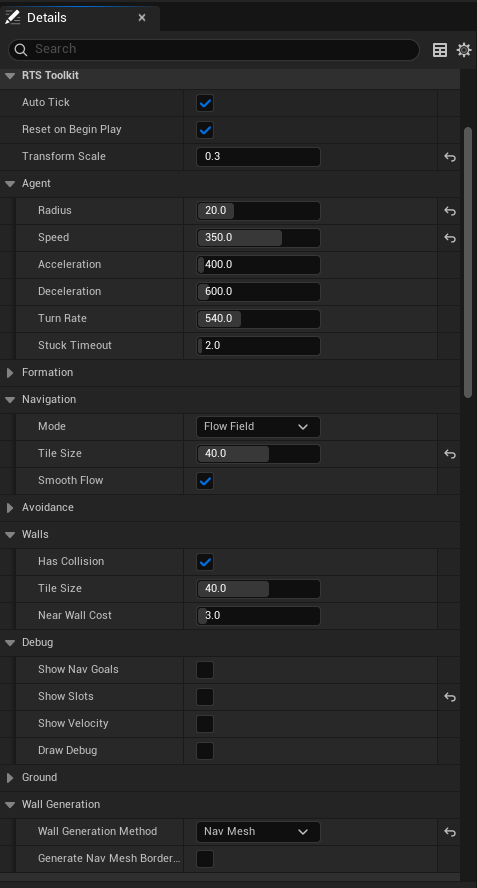Click the Has Collision label
This screenshot has height=888, width=477.
pyautogui.click(x=71, y=561)
